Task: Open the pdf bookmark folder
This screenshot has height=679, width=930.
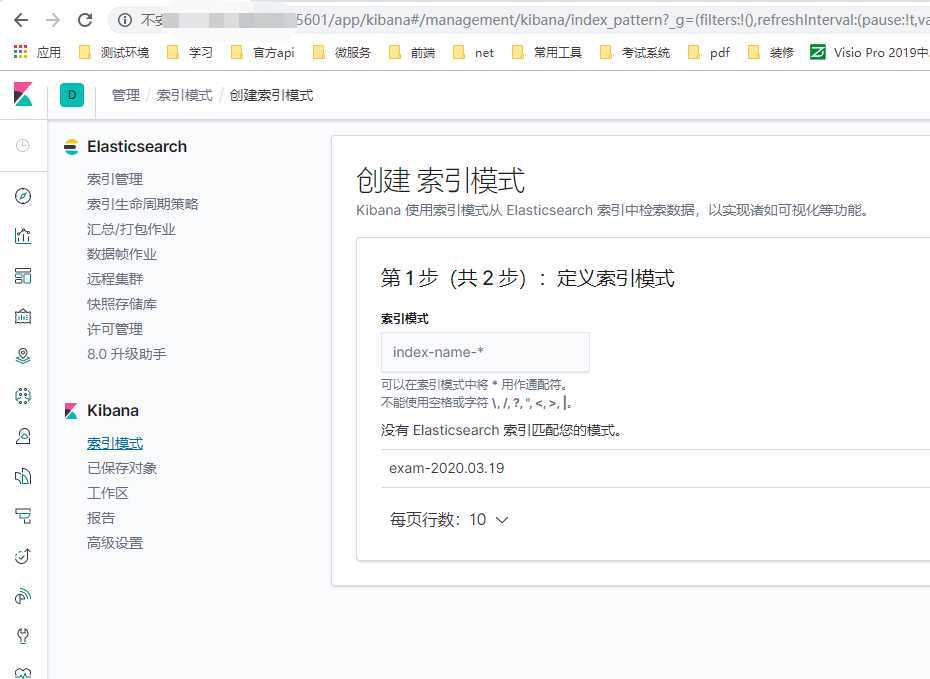Action: [x=709, y=52]
